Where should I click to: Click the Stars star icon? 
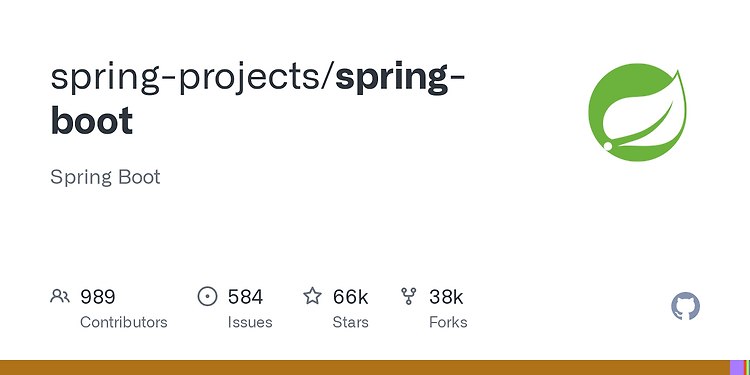pos(312,296)
